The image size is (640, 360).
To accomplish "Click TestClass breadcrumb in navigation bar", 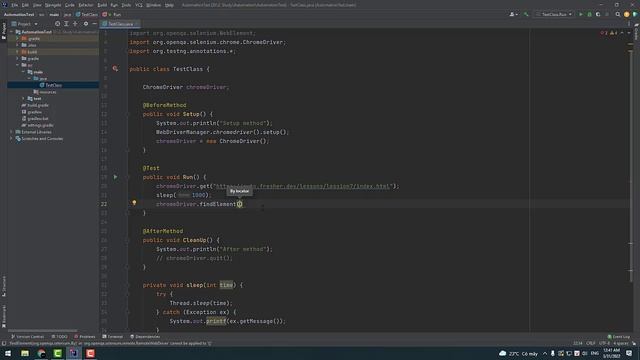I will [87, 14].
